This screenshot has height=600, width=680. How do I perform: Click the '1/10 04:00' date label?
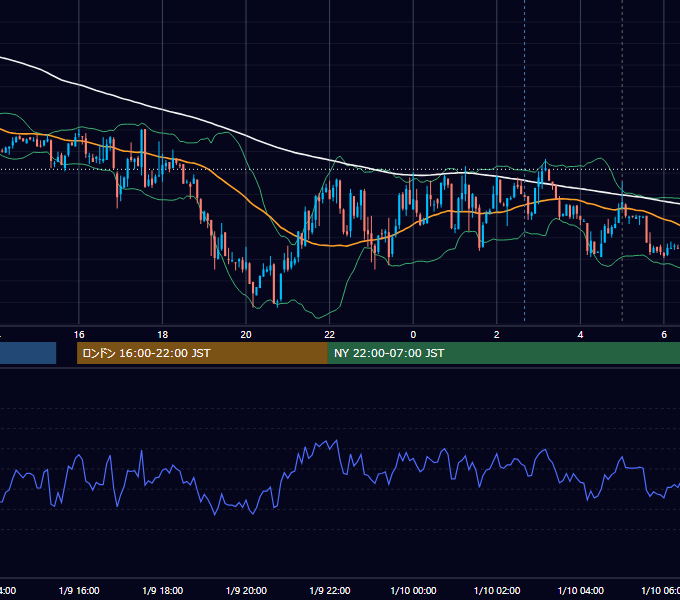coord(581,590)
